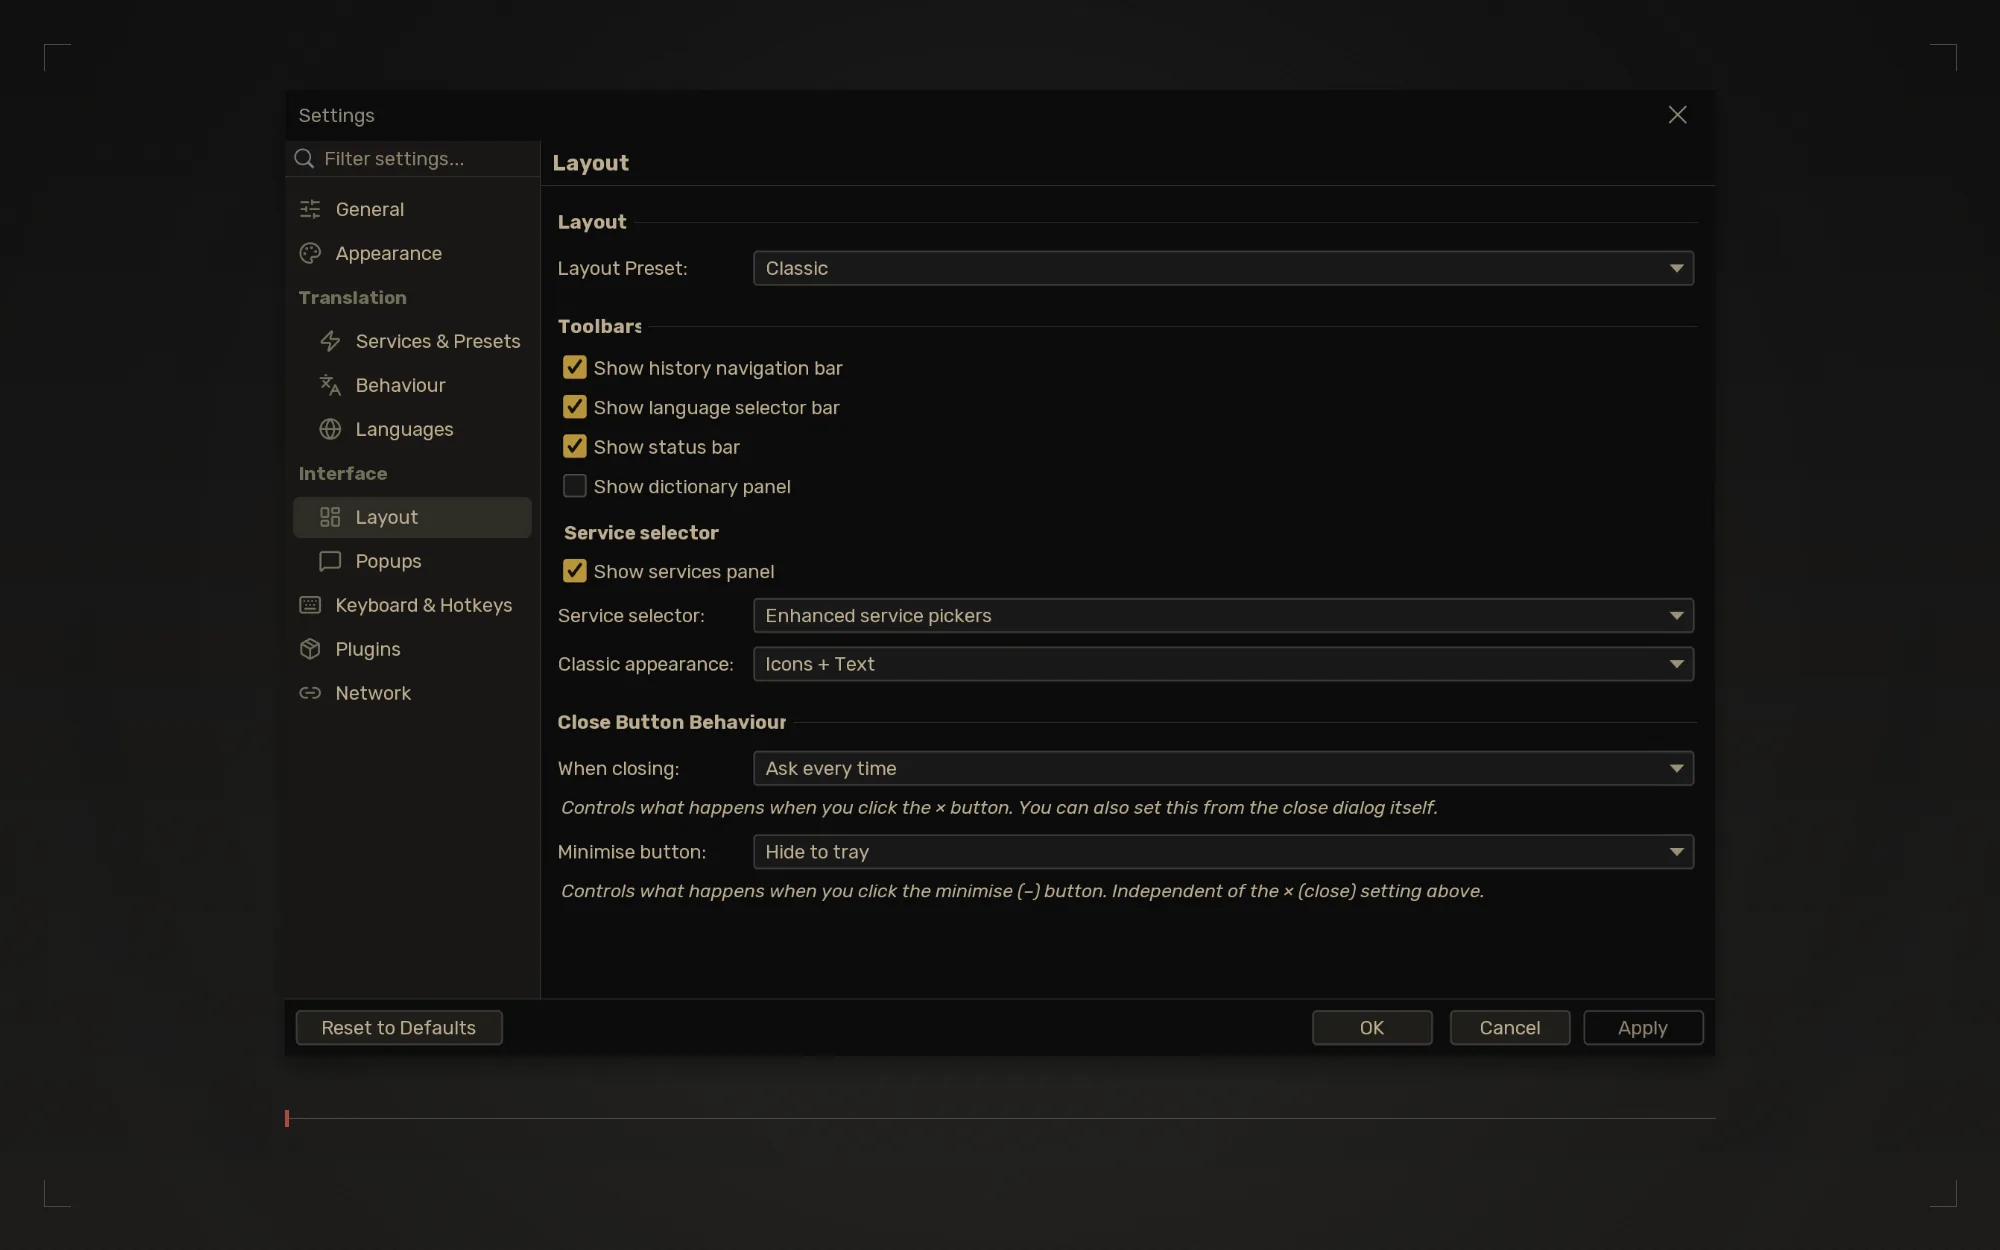
Task: Click the Languages globe icon
Action: (x=330, y=429)
